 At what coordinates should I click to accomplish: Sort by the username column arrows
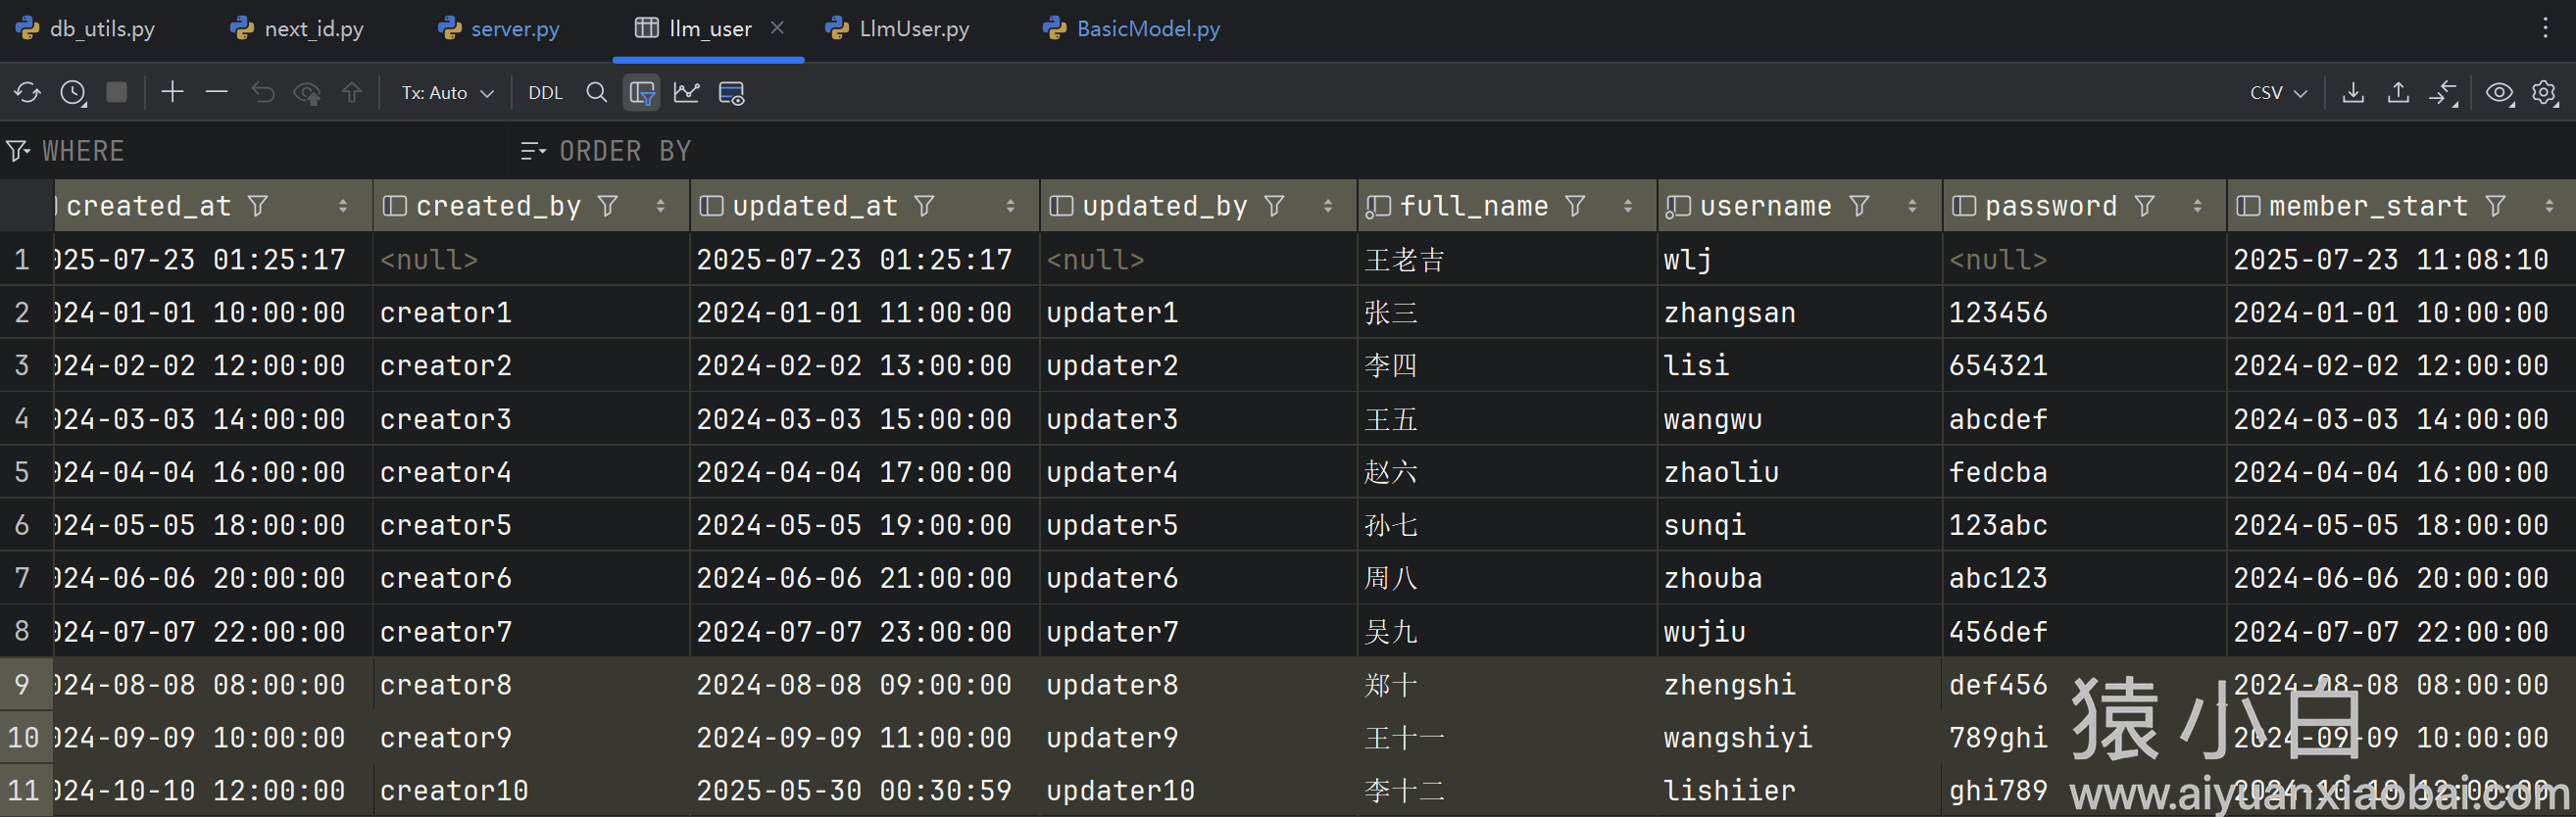tap(1911, 206)
